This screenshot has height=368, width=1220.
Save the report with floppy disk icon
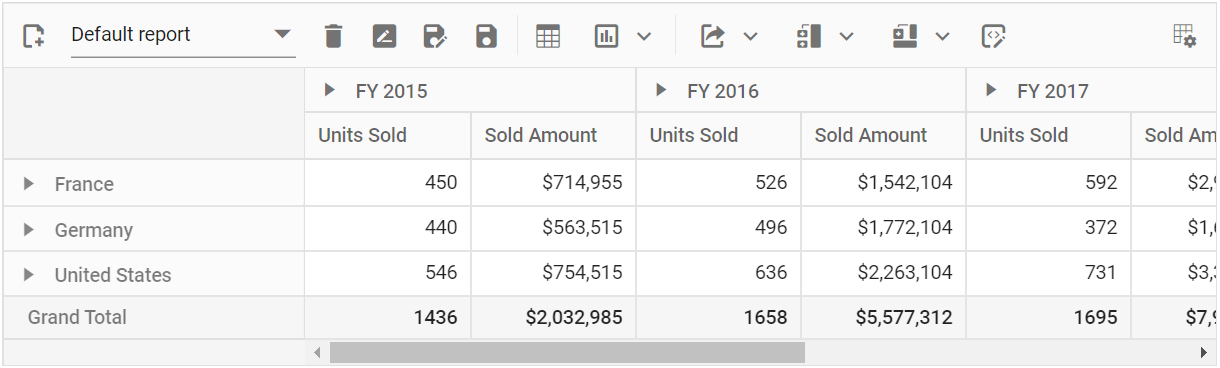pyautogui.click(x=486, y=37)
